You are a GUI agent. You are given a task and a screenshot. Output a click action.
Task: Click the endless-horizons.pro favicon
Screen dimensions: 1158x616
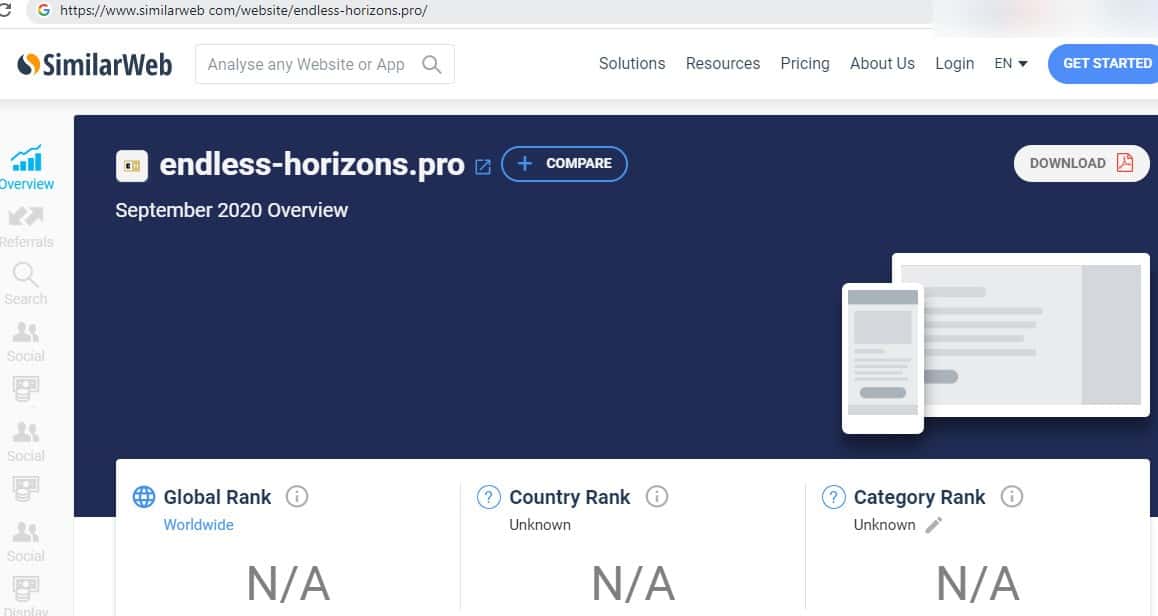(131, 165)
